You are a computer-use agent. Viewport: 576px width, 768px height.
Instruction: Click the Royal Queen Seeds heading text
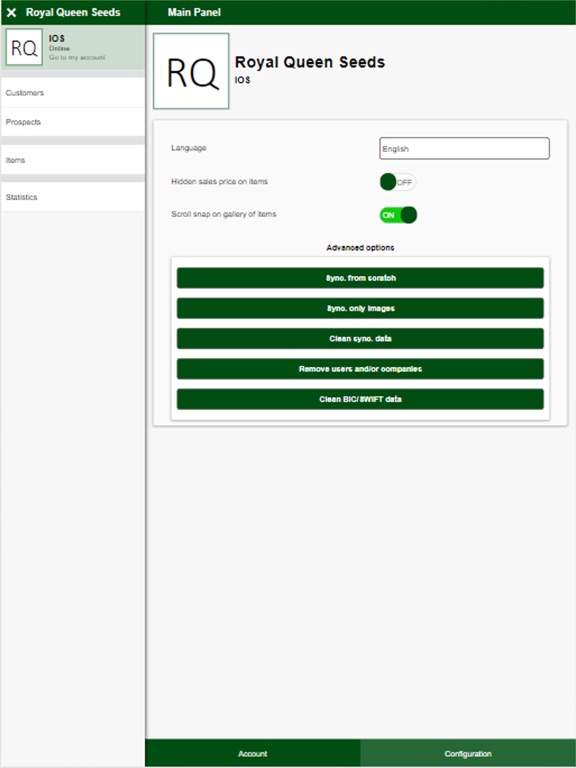(310, 62)
